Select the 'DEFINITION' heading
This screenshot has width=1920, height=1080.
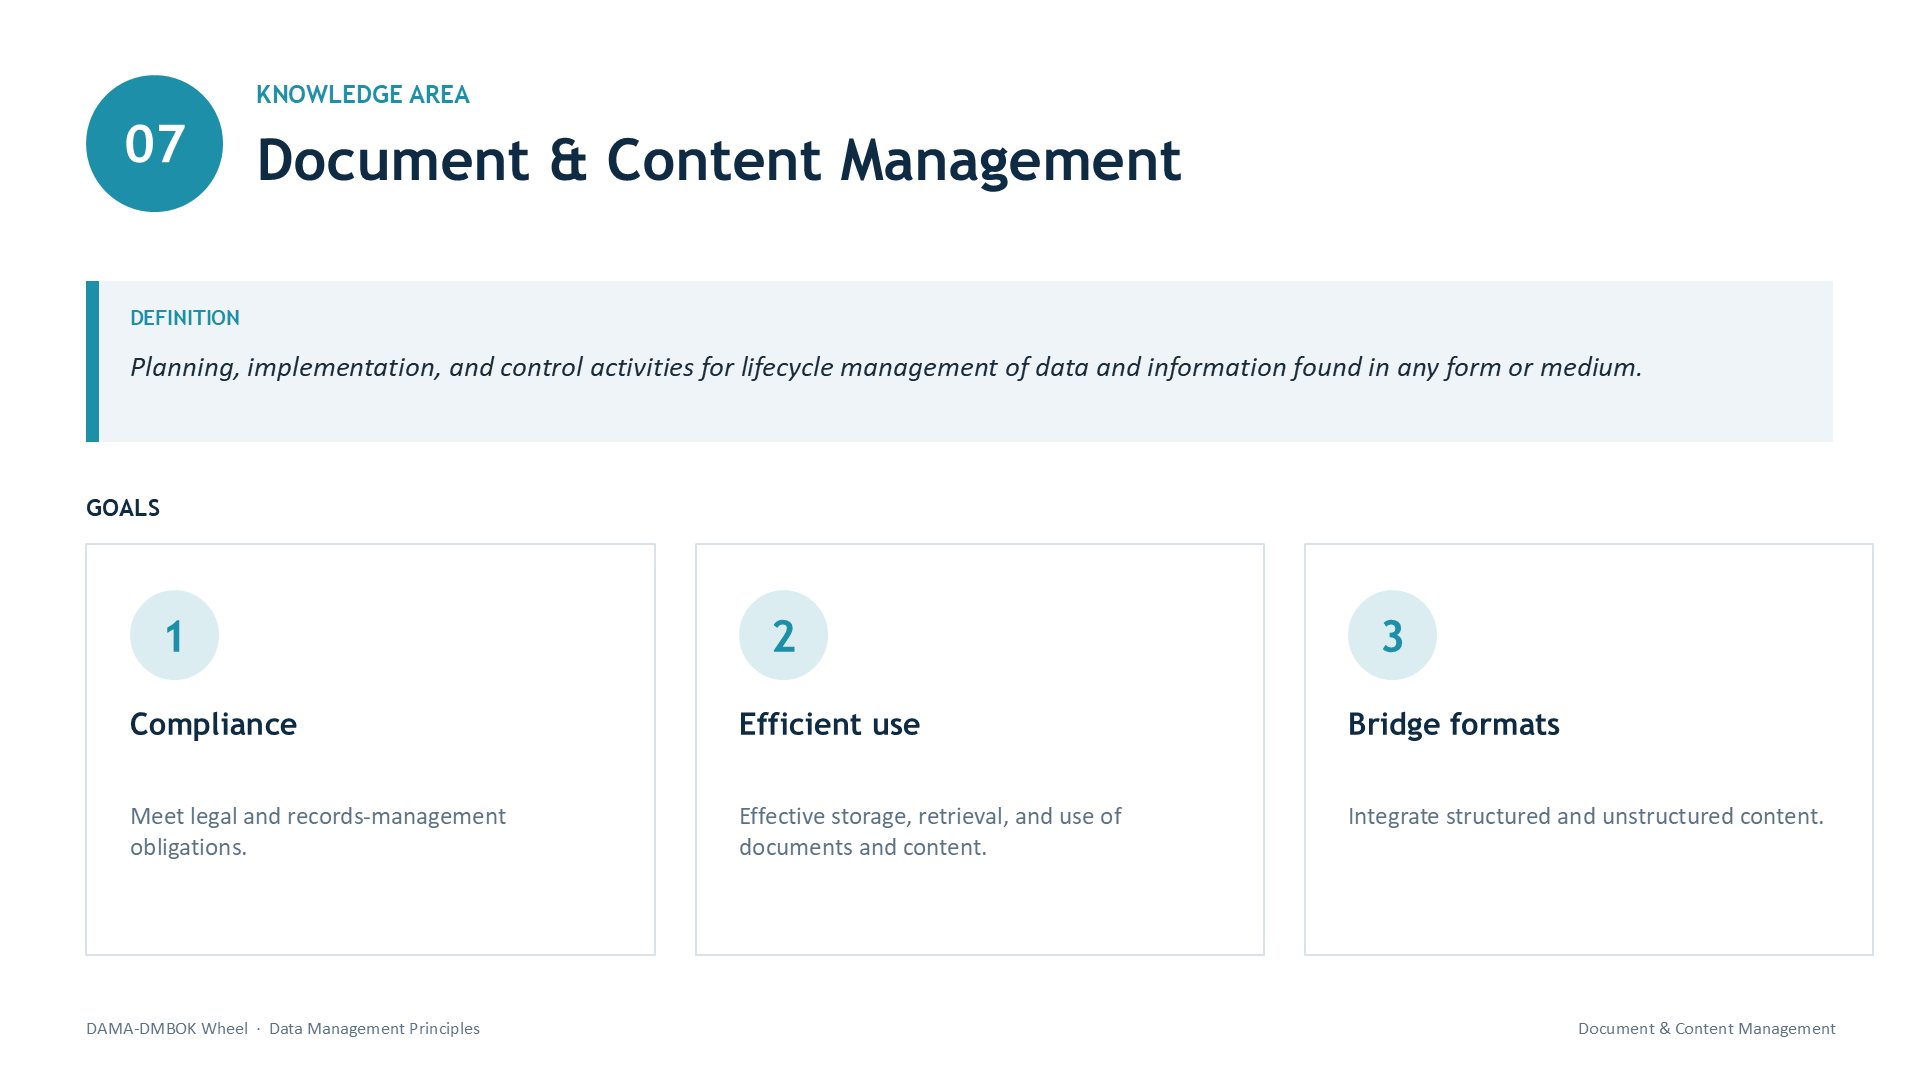tap(185, 318)
